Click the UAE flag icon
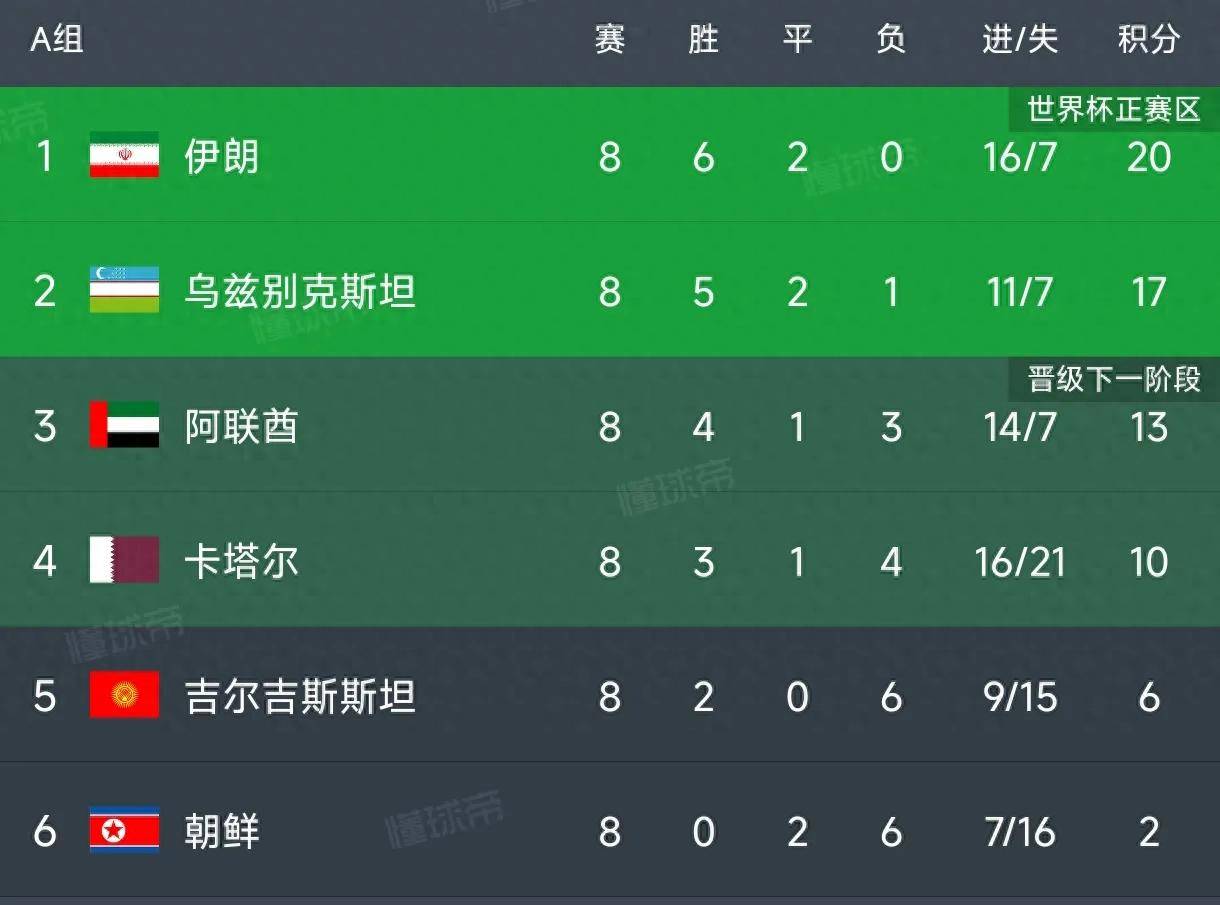The height and width of the screenshot is (905, 1220). (x=124, y=425)
